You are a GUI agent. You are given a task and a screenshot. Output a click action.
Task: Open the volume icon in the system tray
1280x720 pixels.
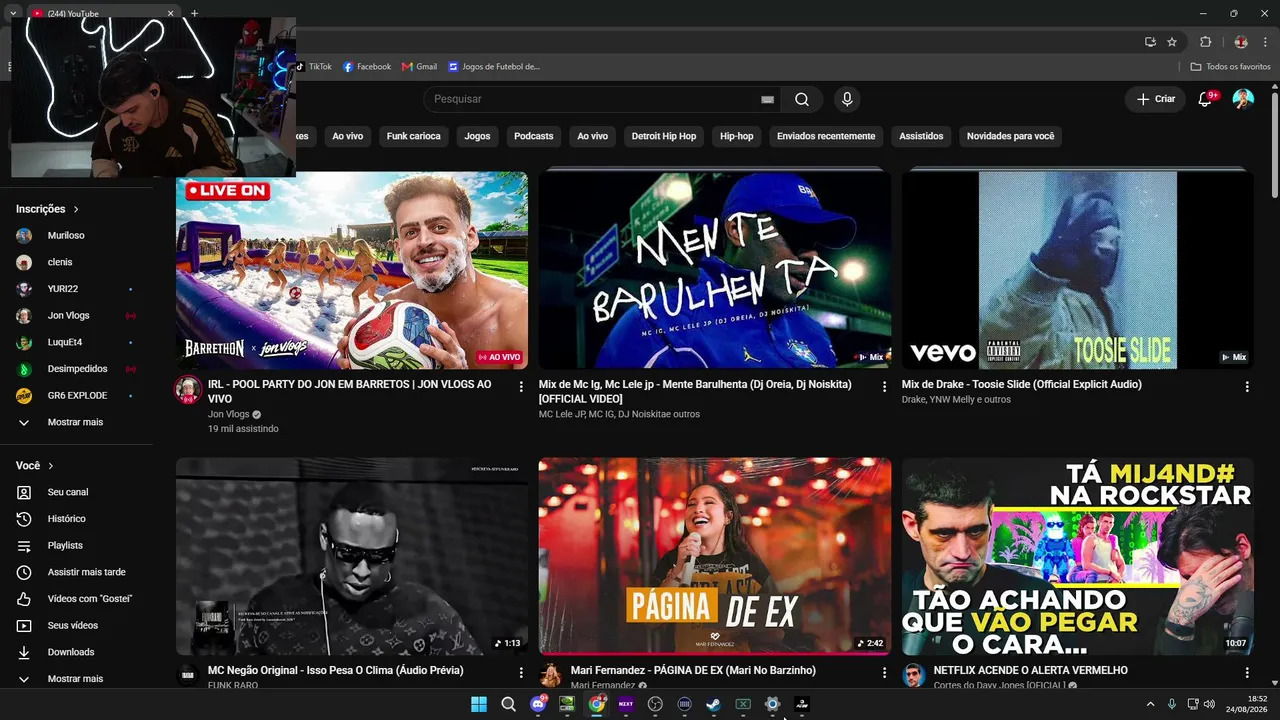pyautogui.click(x=1209, y=704)
